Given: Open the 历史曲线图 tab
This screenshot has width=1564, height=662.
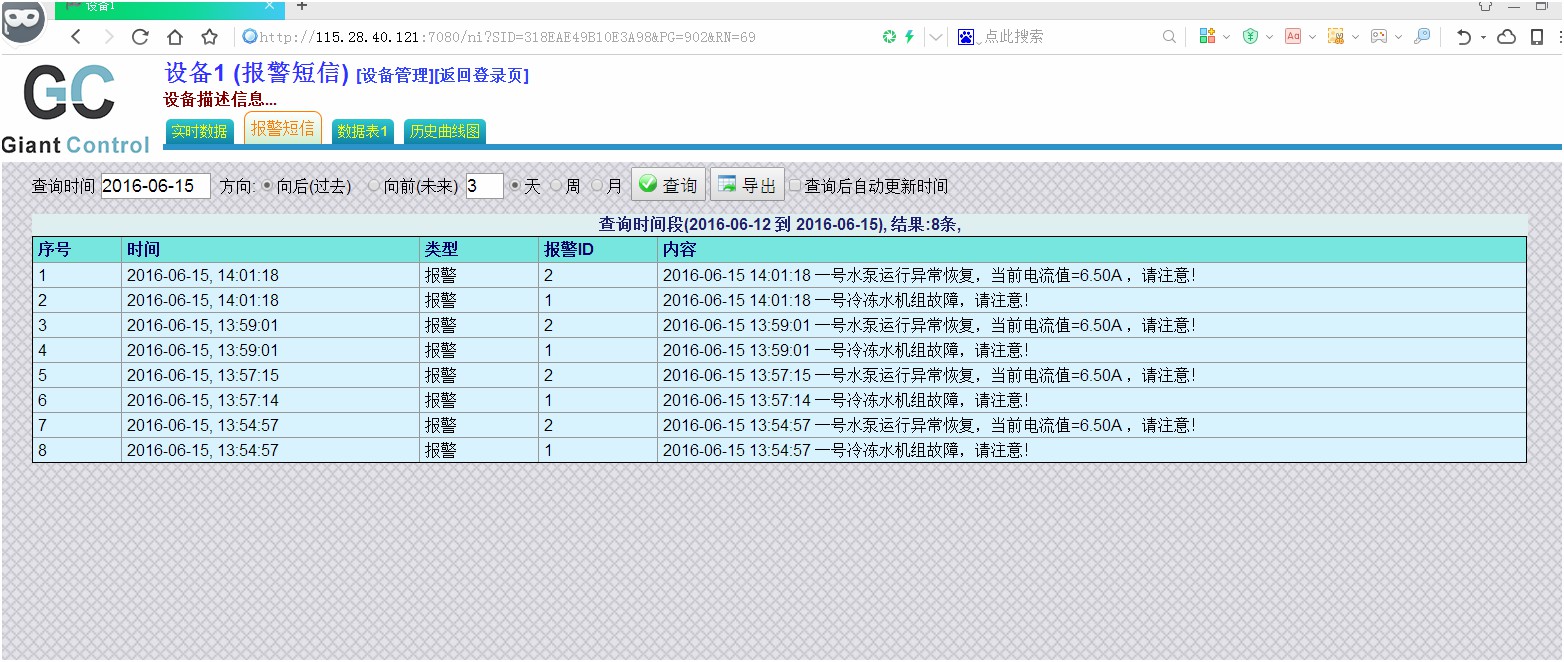Looking at the screenshot, I should (x=444, y=131).
